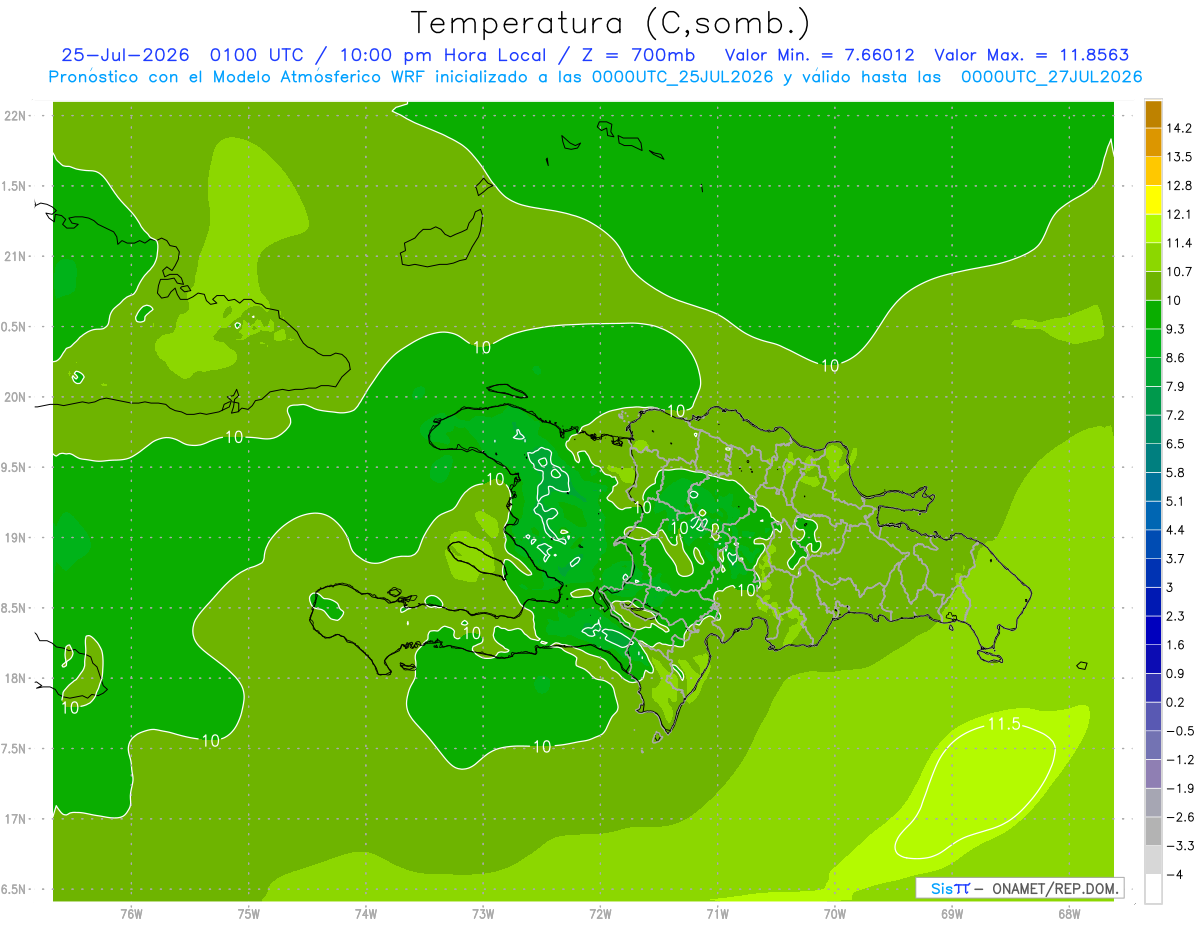Click the "0100 UTC" time label
The height and width of the screenshot is (927, 1200).
[257, 55]
